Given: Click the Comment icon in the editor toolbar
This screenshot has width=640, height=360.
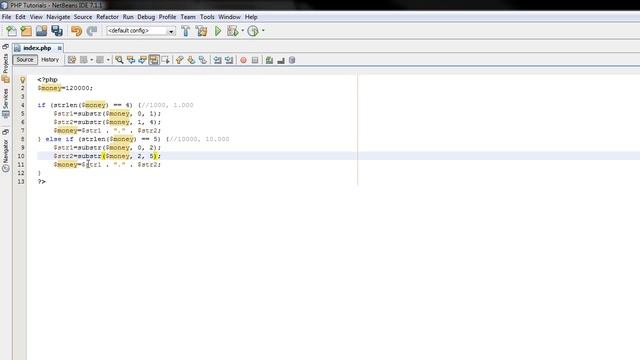Looking at the screenshot, I should tap(269, 60).
